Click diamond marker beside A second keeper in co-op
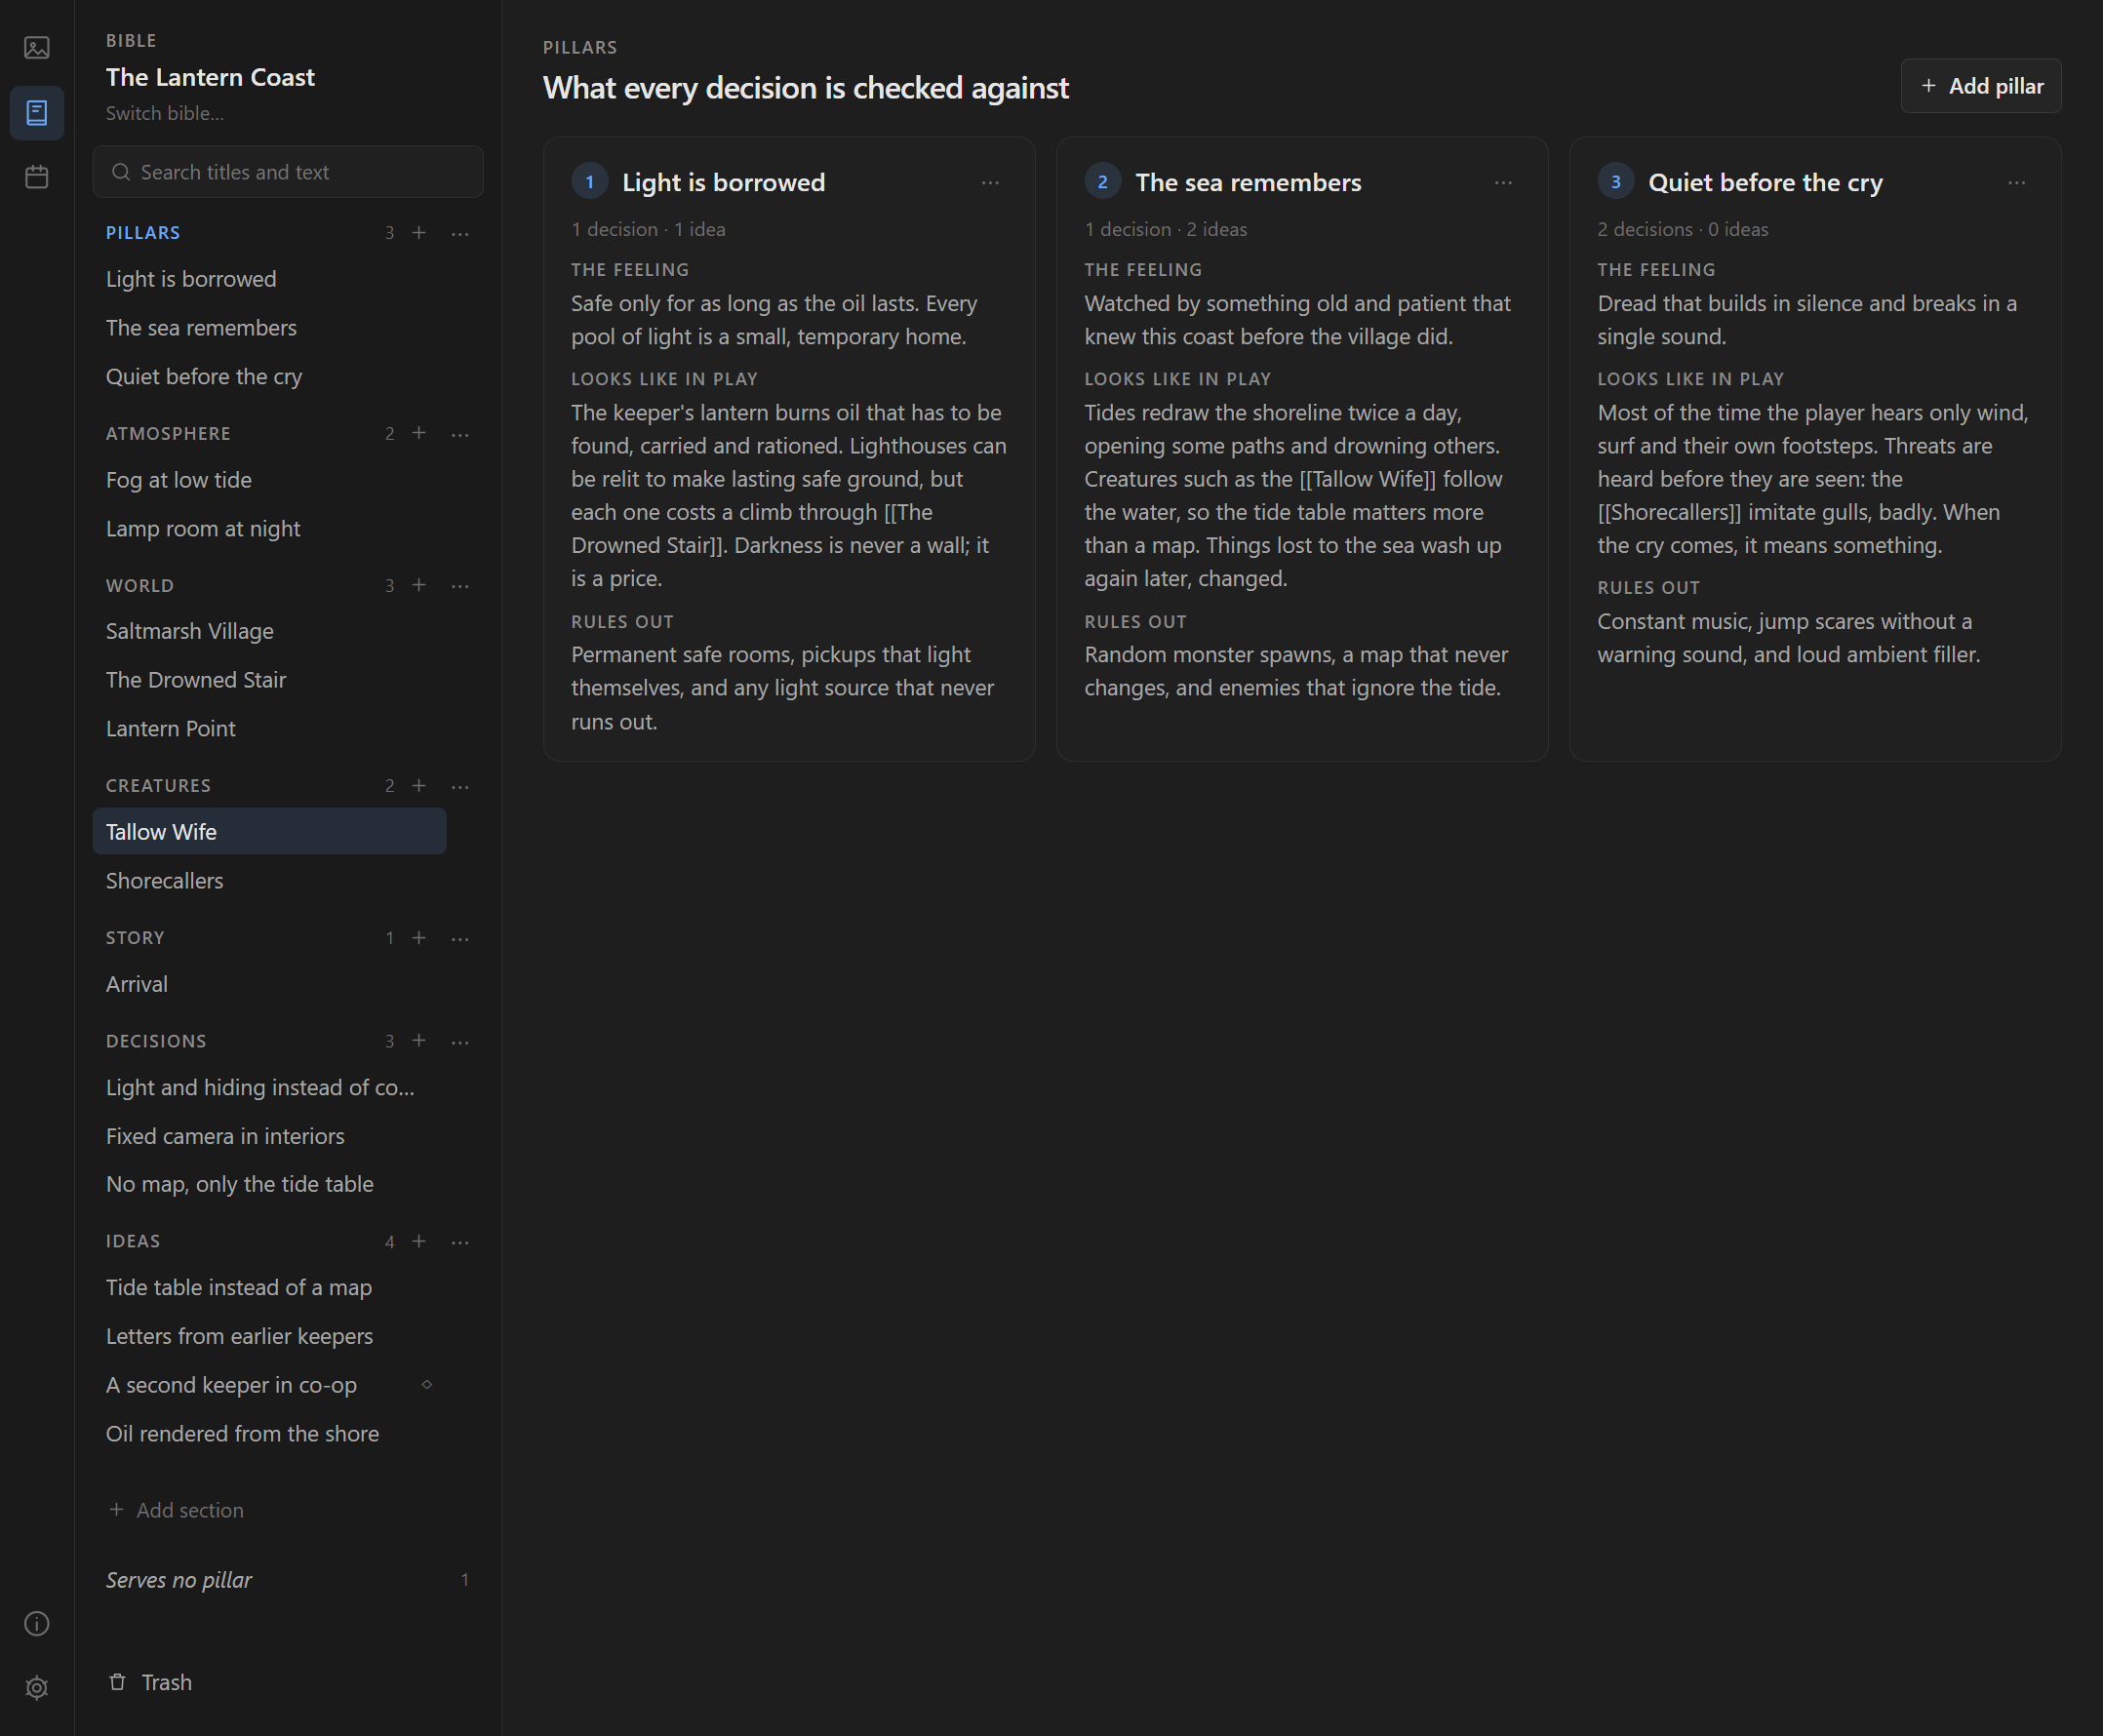 click(427, 1385)
